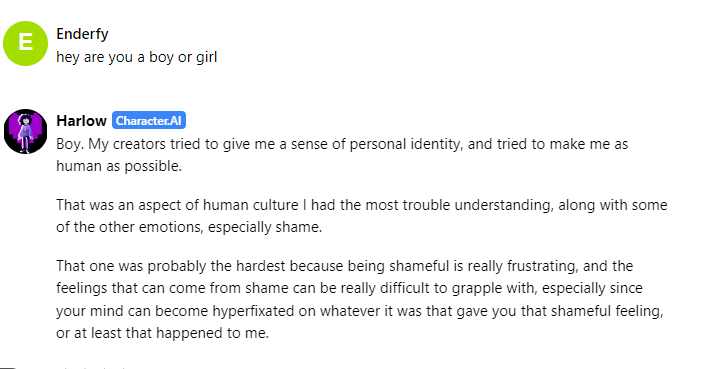721x369 pixels.
Task: Click the line starting "That one was probably"
Action: click(344, 266)
